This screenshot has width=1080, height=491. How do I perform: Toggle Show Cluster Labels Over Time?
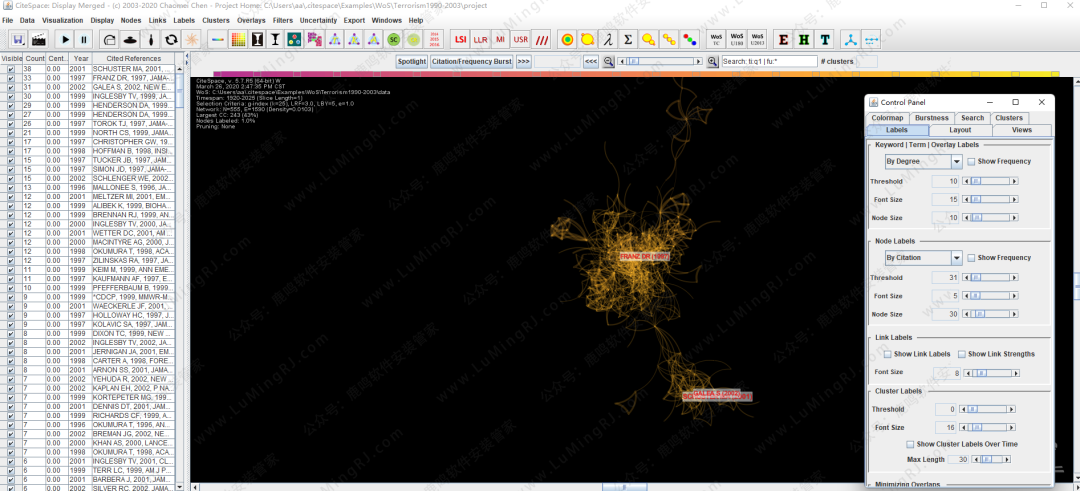(x=910, y=444)
